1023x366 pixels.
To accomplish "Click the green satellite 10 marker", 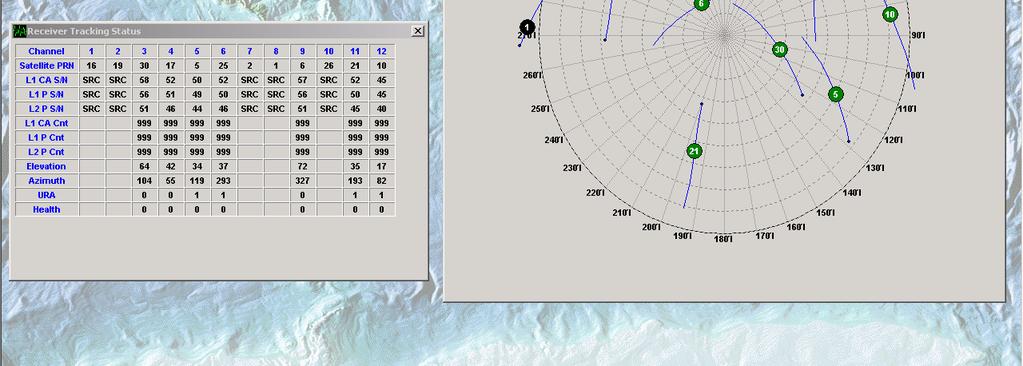I will tap(890, 14).
